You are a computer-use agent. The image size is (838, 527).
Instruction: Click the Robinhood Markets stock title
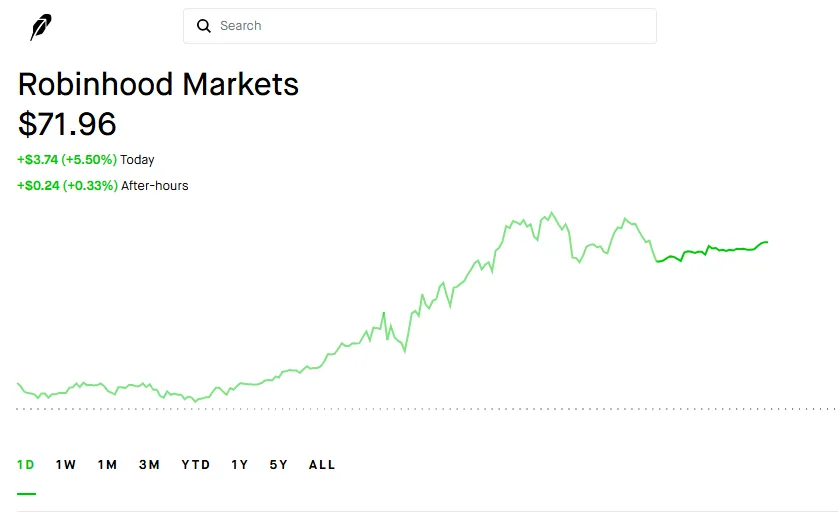pyautogui.click(x=158, y=84)
